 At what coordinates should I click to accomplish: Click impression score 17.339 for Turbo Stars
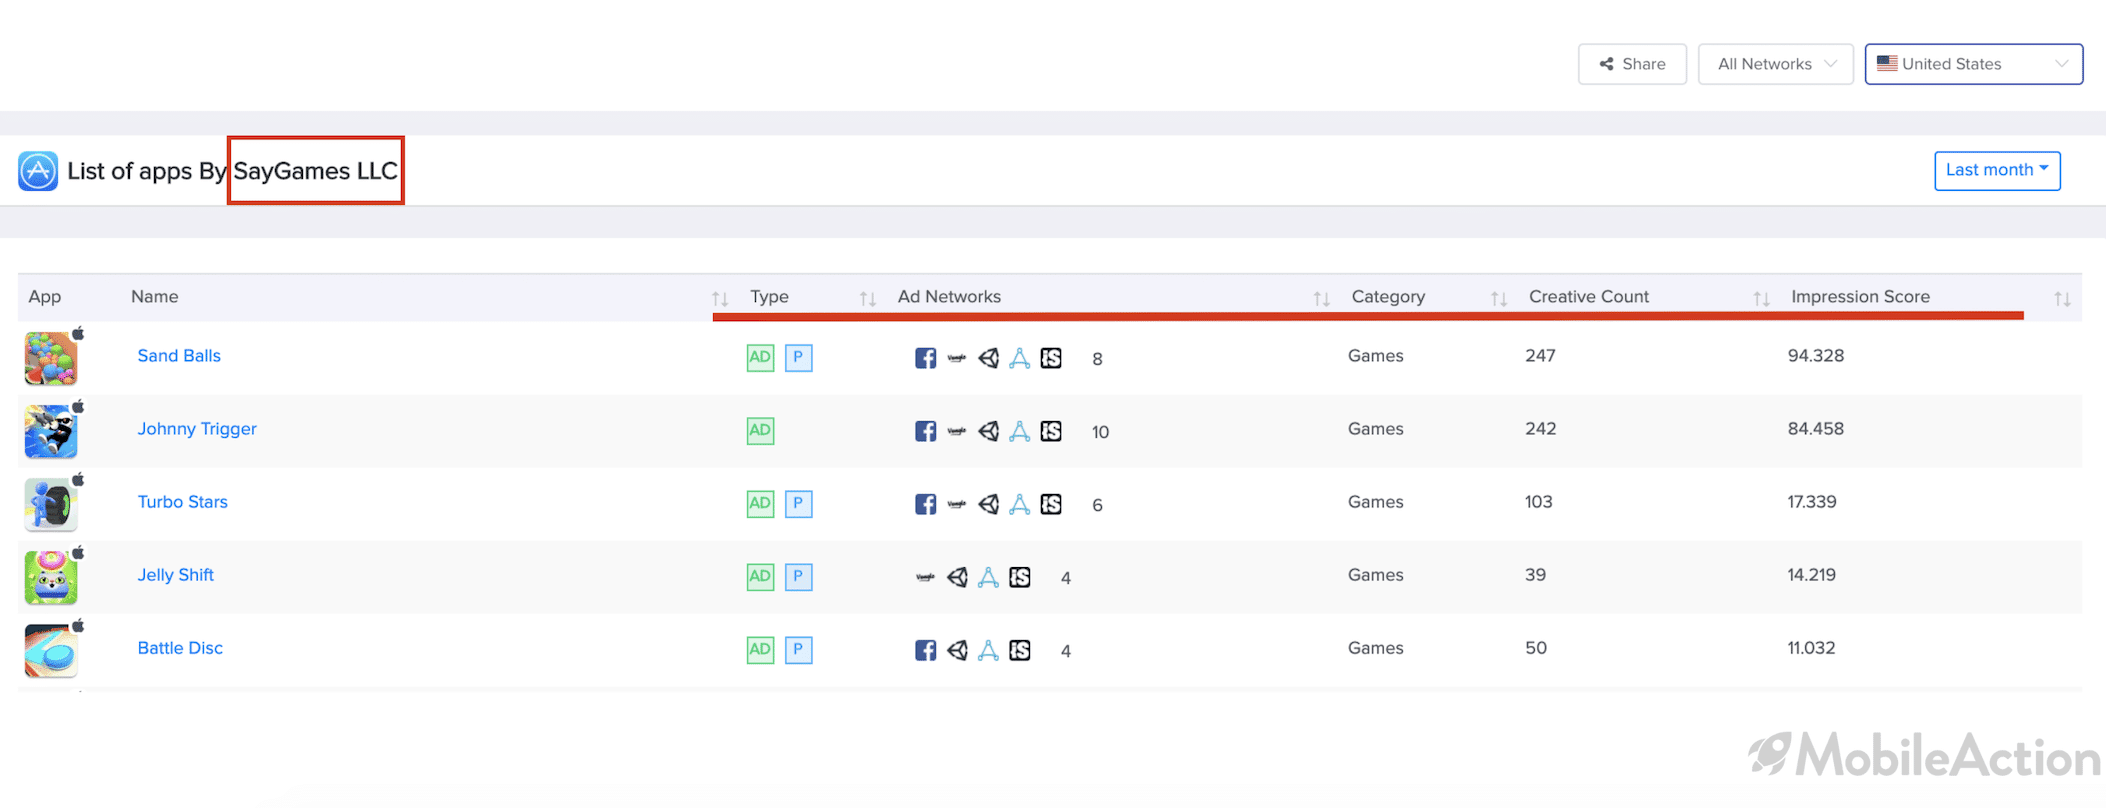point(1812,502)
